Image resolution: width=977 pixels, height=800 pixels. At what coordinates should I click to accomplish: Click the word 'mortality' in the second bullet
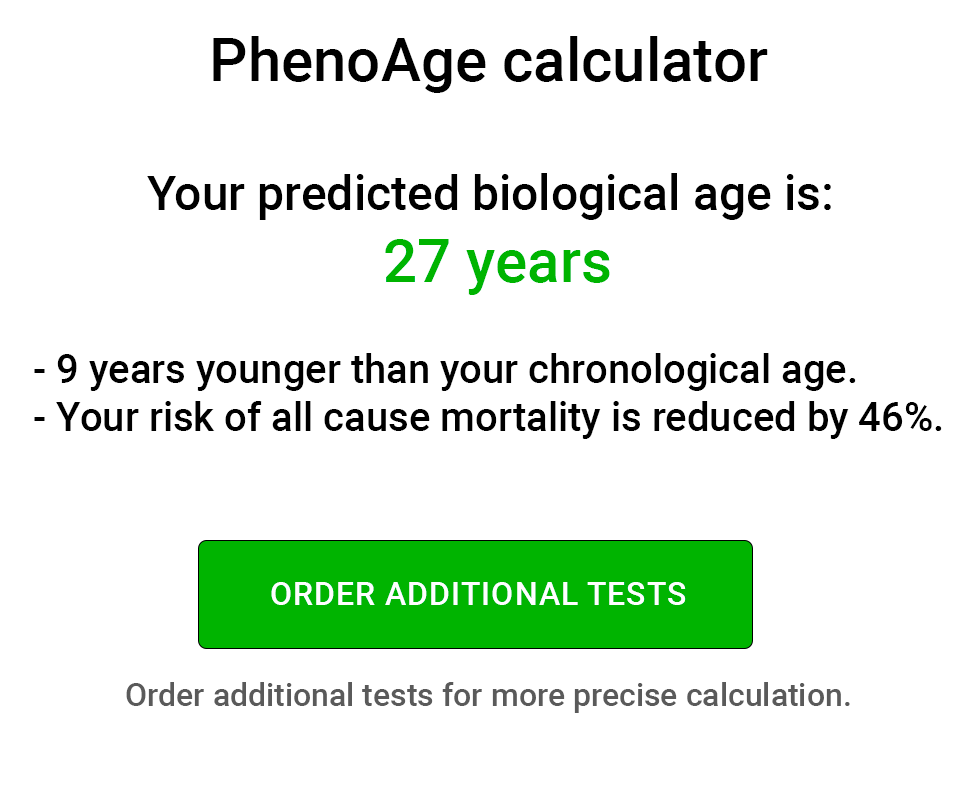521,417
